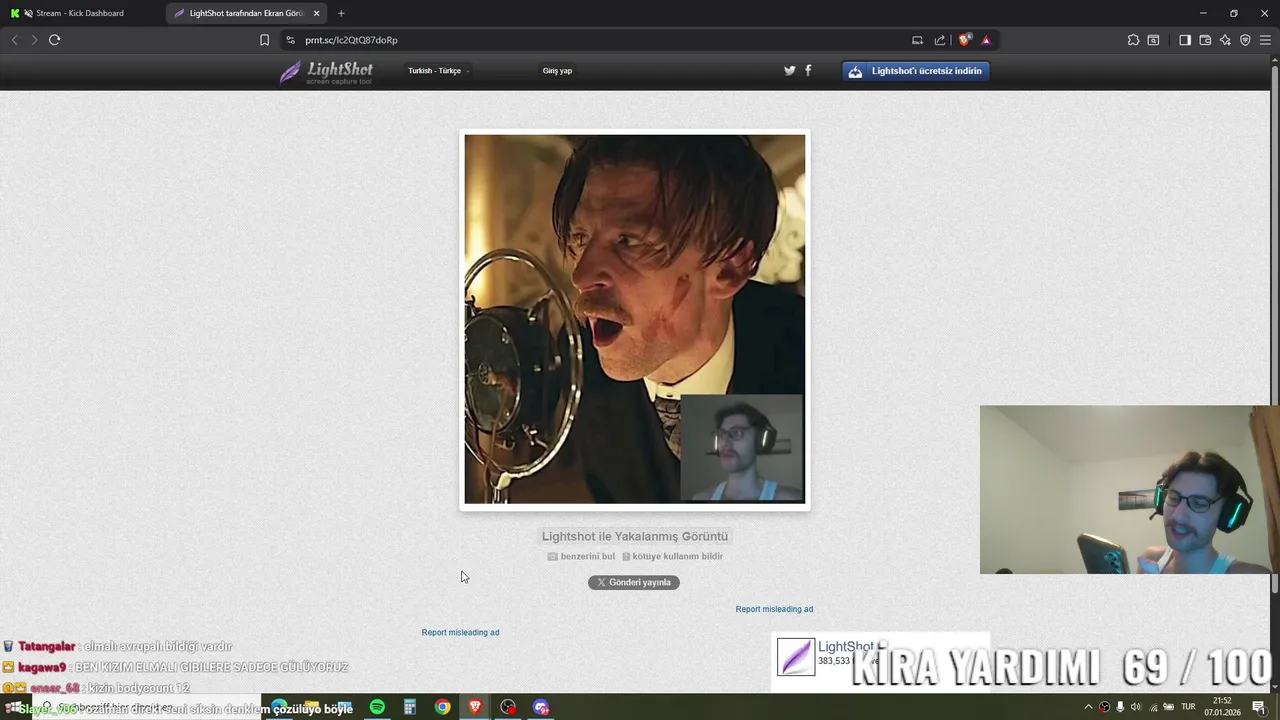Open a new browser tab

tap(341, 13)
